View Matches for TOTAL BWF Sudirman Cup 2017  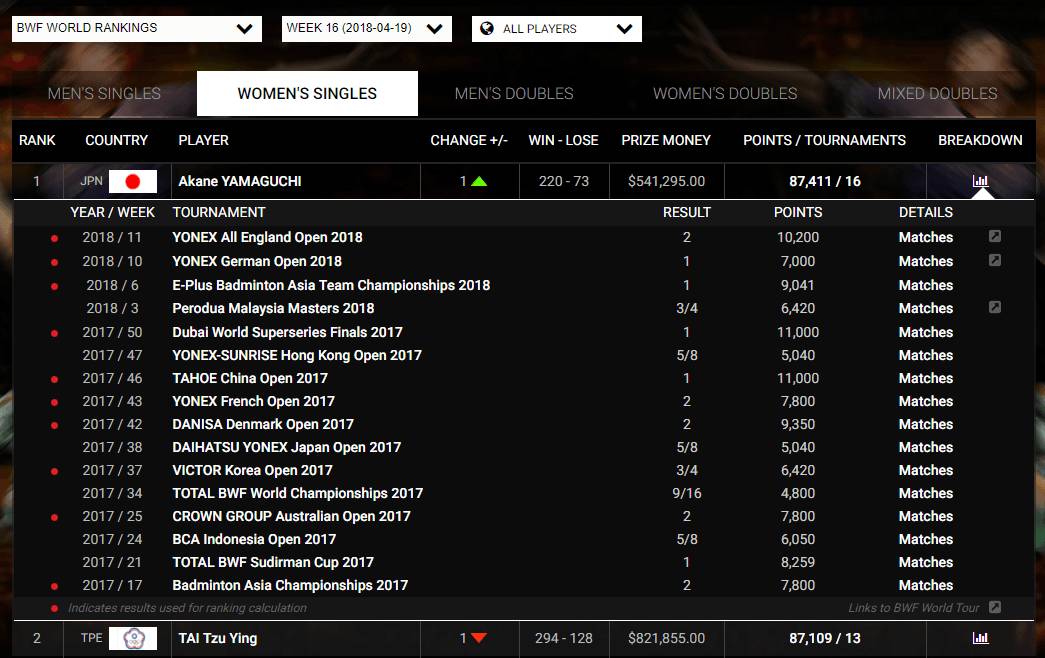point(926,562)
